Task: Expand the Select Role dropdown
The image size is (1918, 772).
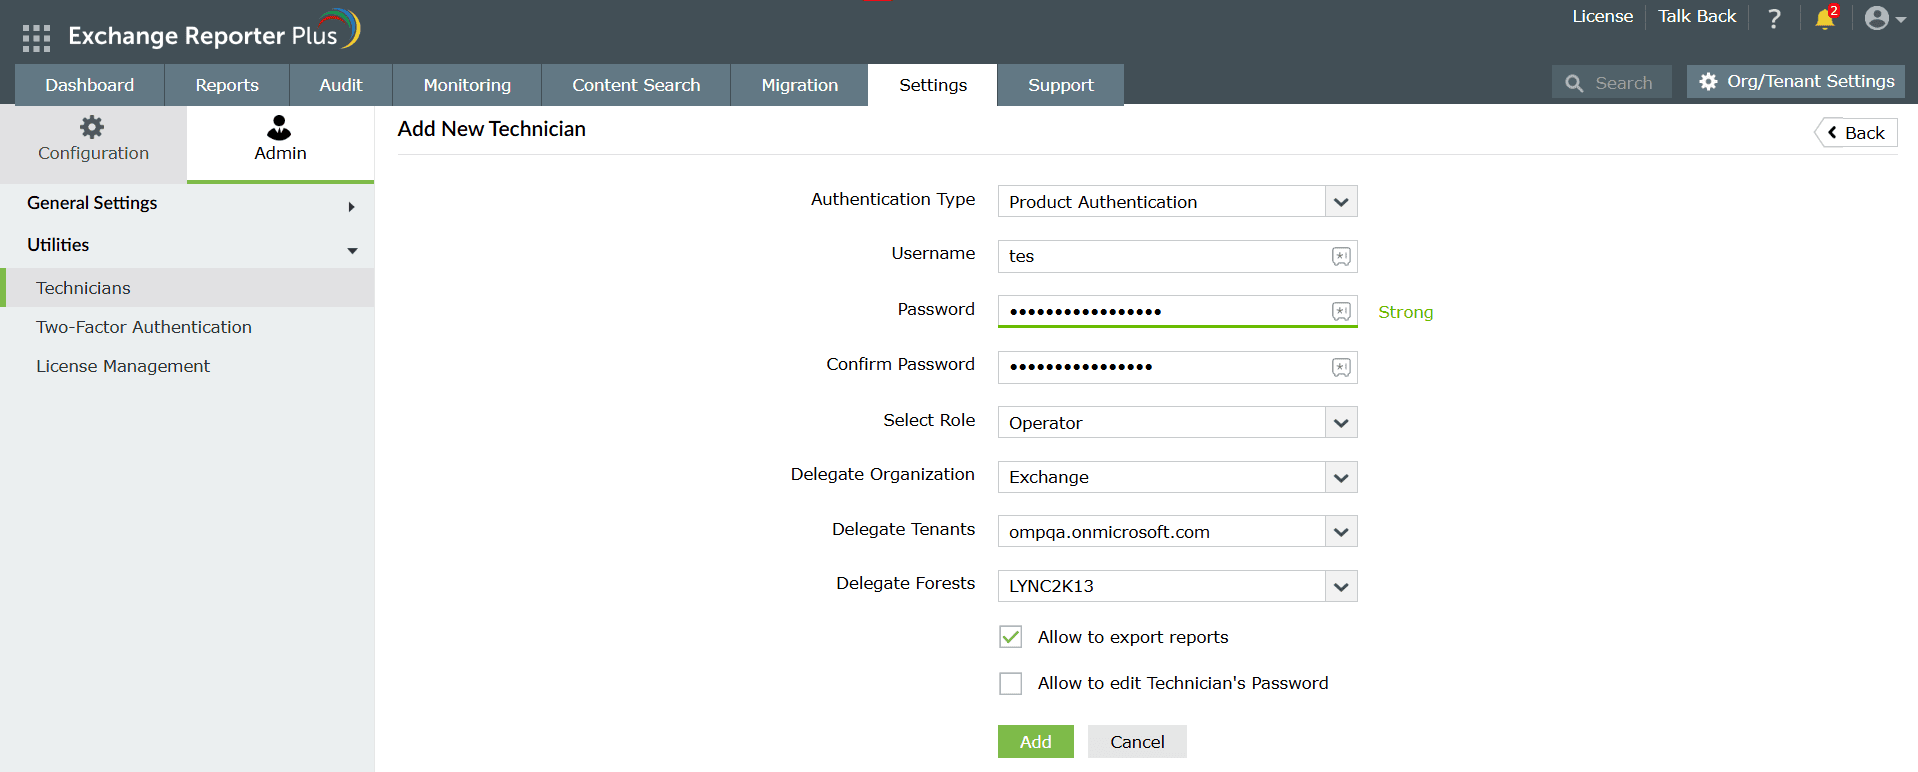Action: click(x=1177, y=423)
